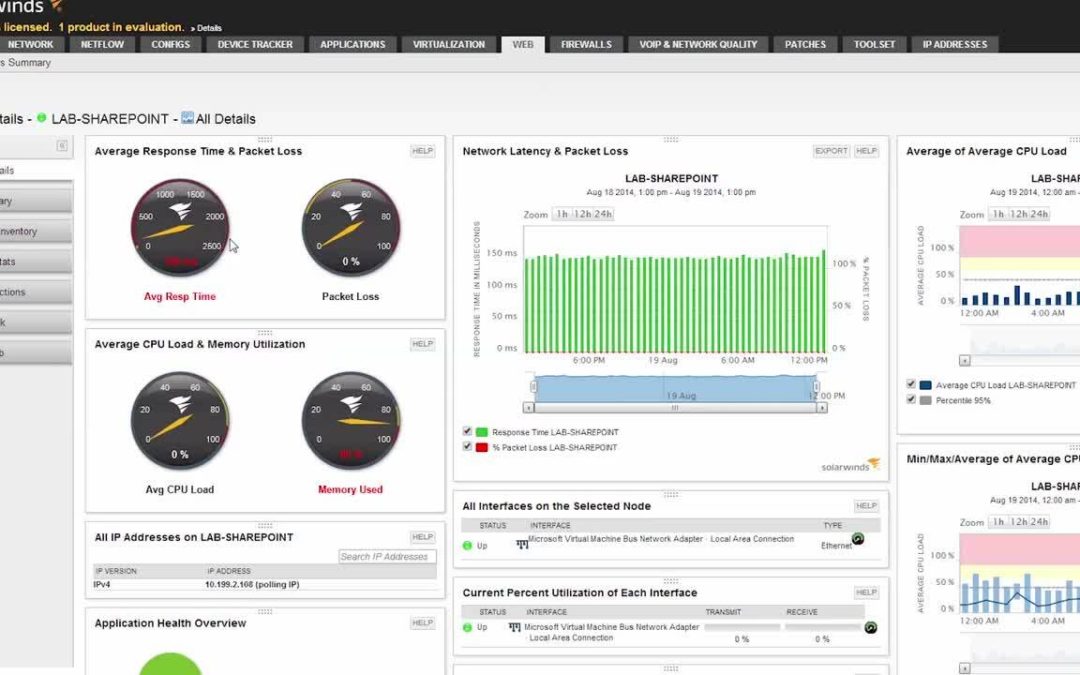Click round icon at end of All Interfaces row
The width and height of the screenshot is (1080, 675).
coord(858,539)
